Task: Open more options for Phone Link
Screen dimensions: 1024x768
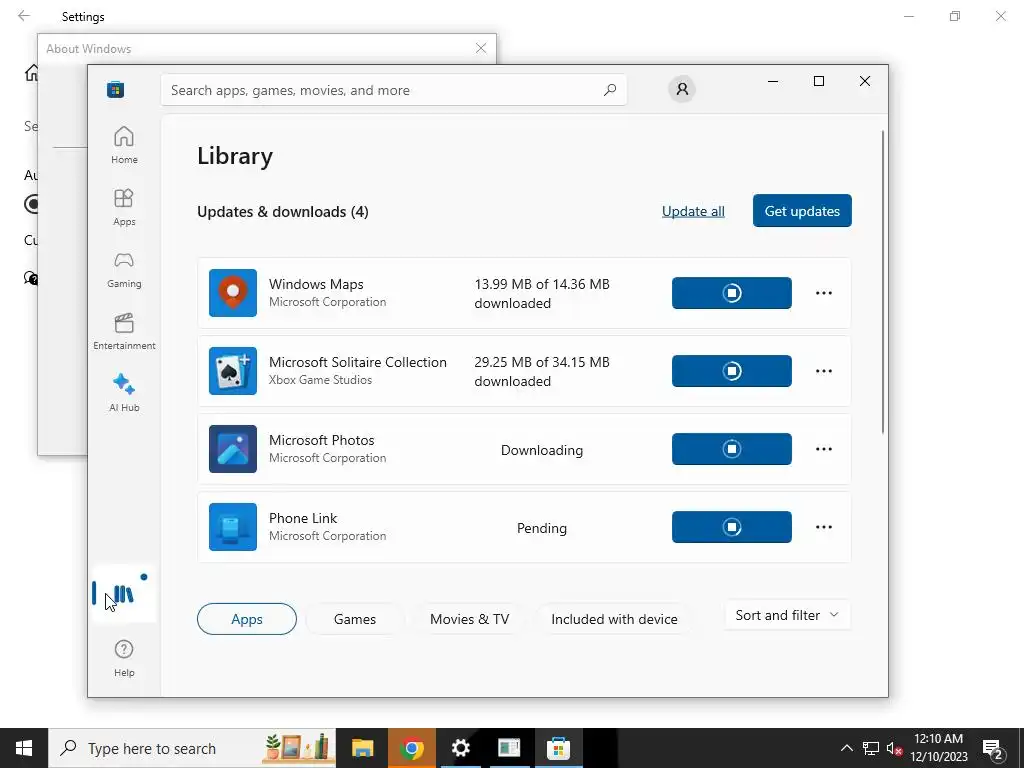Action: coord(824,527)
